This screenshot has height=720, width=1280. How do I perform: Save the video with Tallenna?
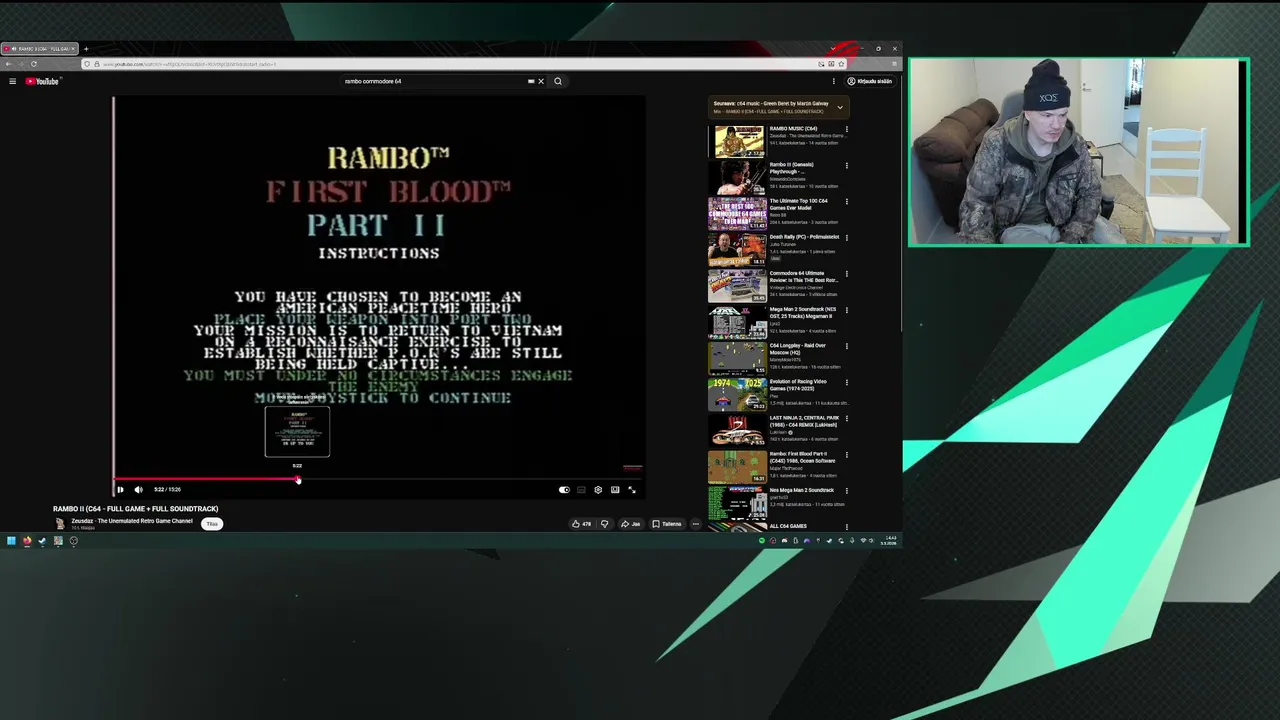point(666,524)
